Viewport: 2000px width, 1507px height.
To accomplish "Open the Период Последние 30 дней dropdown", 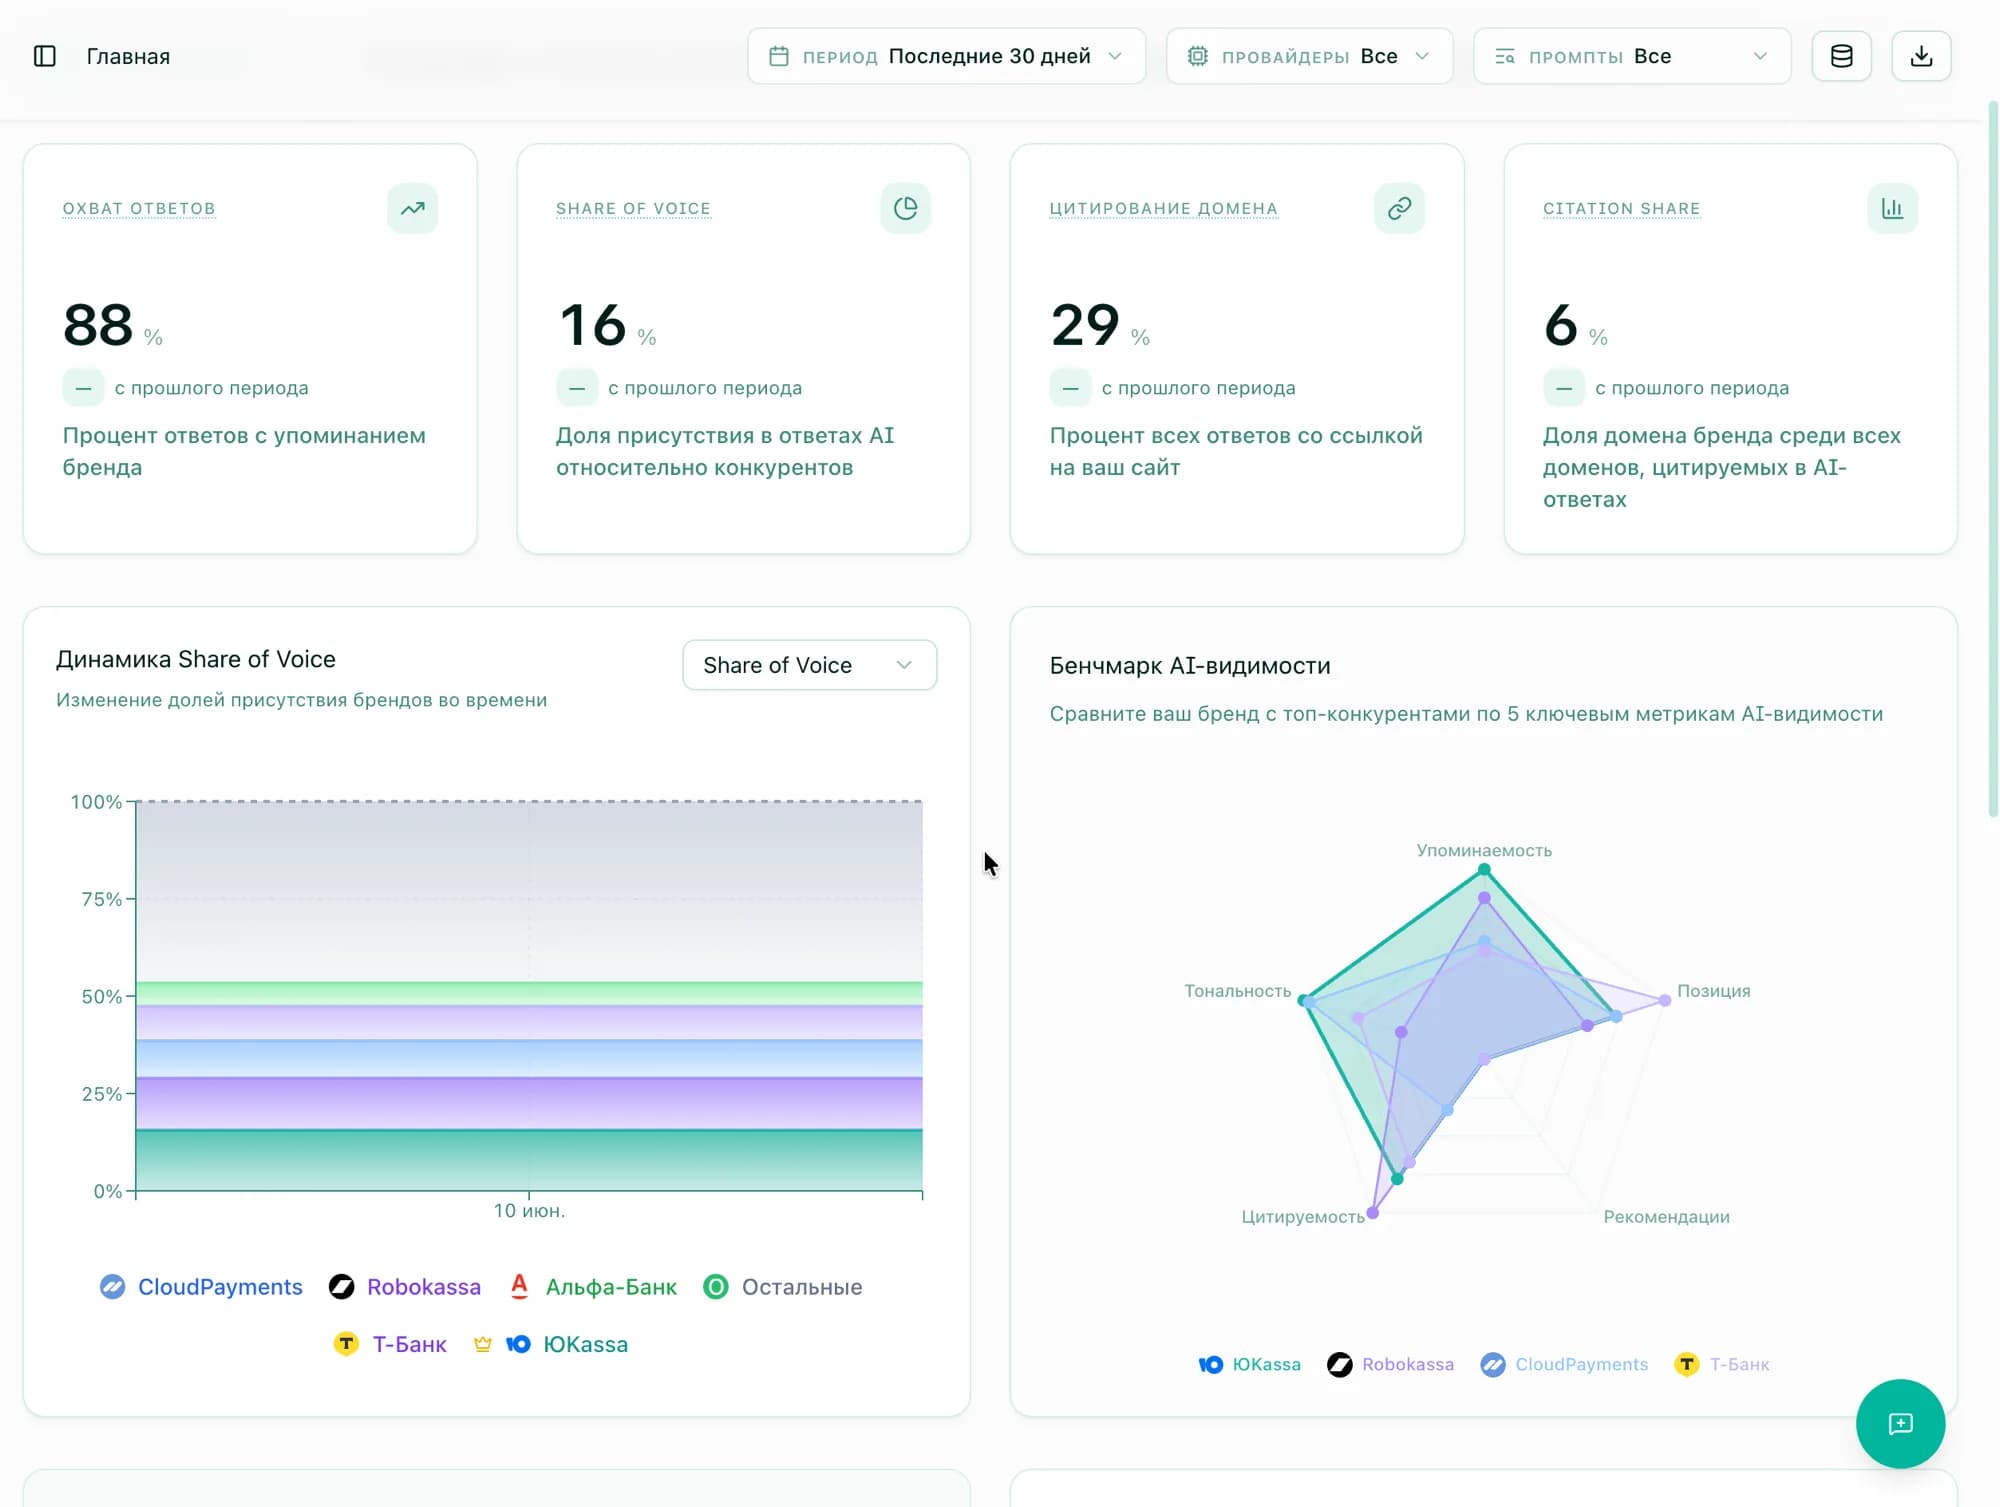I will (x=946, y=56).
